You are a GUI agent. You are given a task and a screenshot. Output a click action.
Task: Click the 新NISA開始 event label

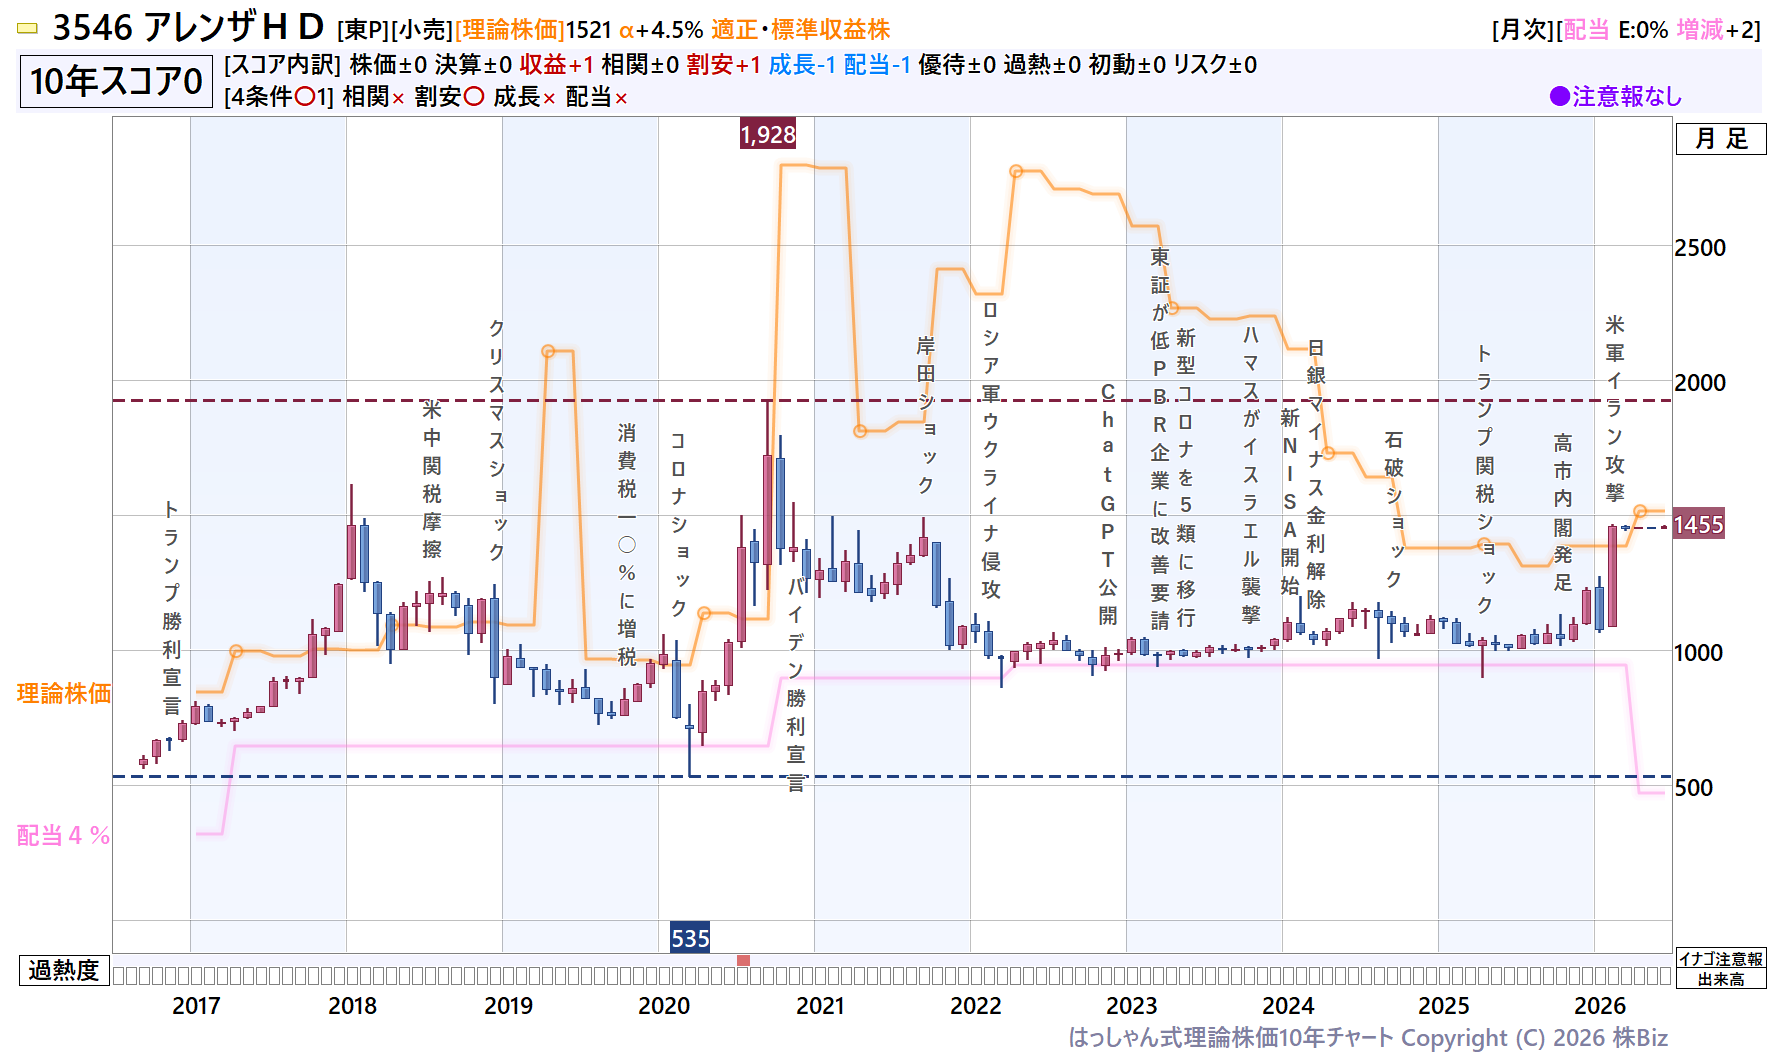coord(1290,502)
